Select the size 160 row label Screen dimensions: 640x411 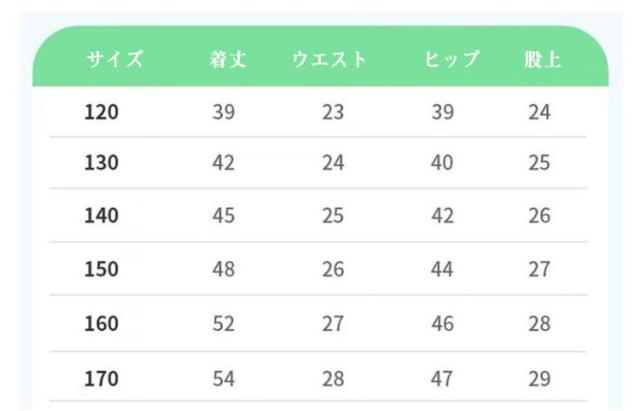[102, 324]
